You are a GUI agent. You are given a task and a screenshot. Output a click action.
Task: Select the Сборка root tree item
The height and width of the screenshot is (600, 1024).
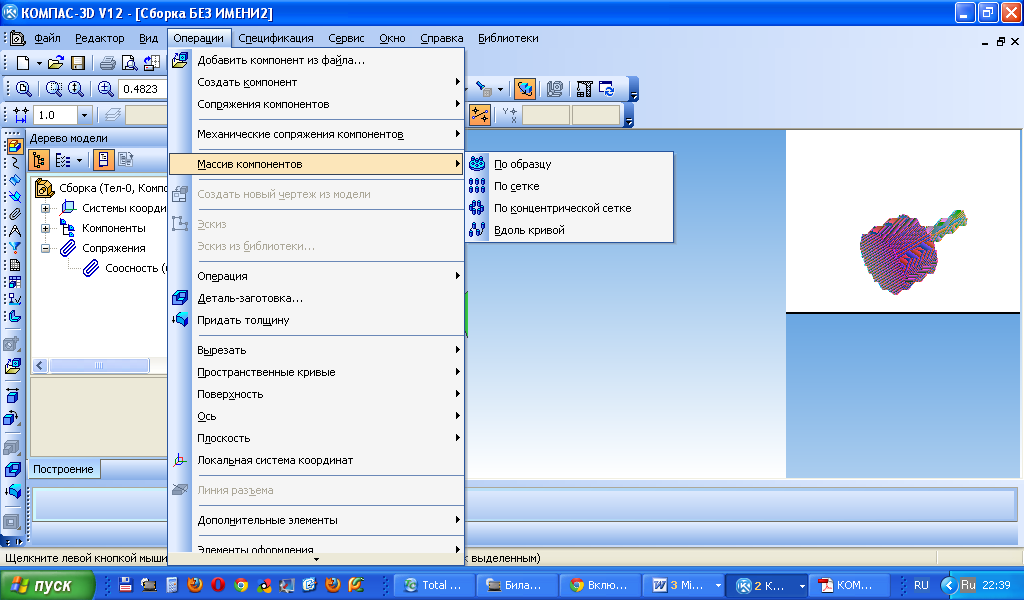coord(112,188)
